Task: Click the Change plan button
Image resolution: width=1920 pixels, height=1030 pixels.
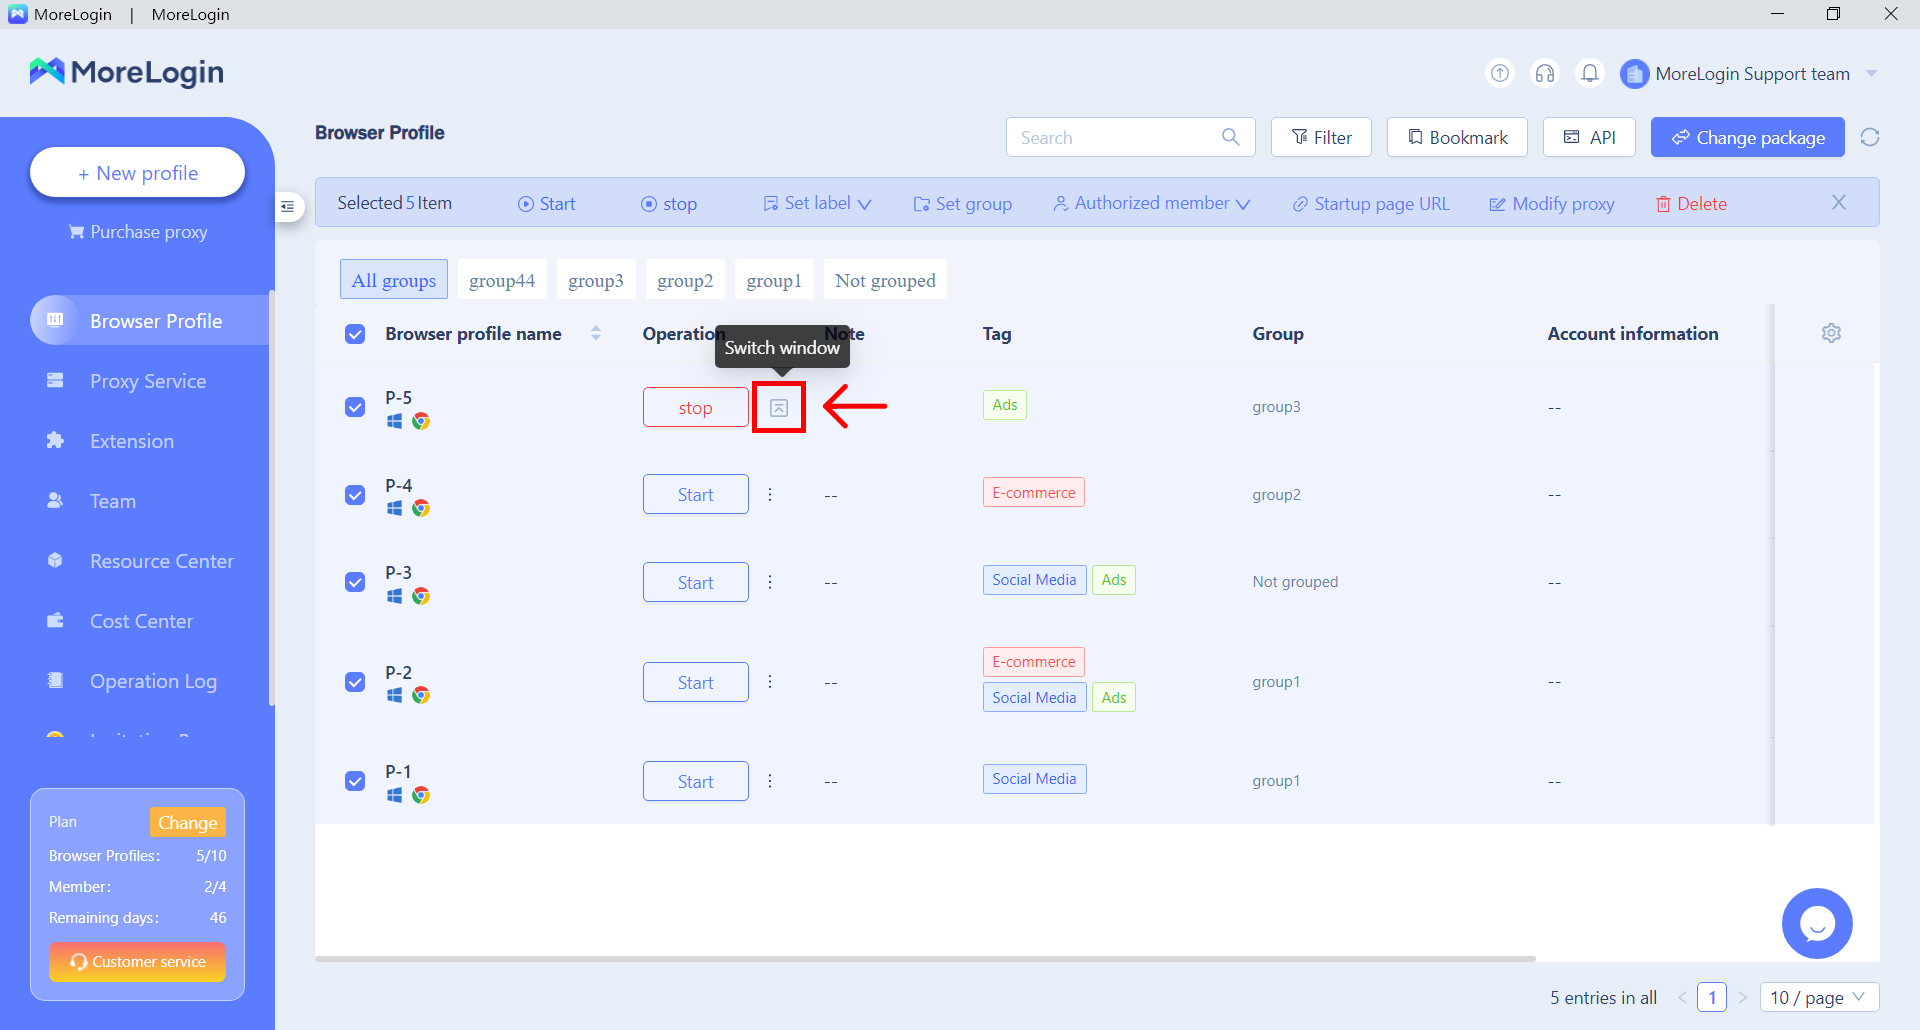Action: coord(187,822)
